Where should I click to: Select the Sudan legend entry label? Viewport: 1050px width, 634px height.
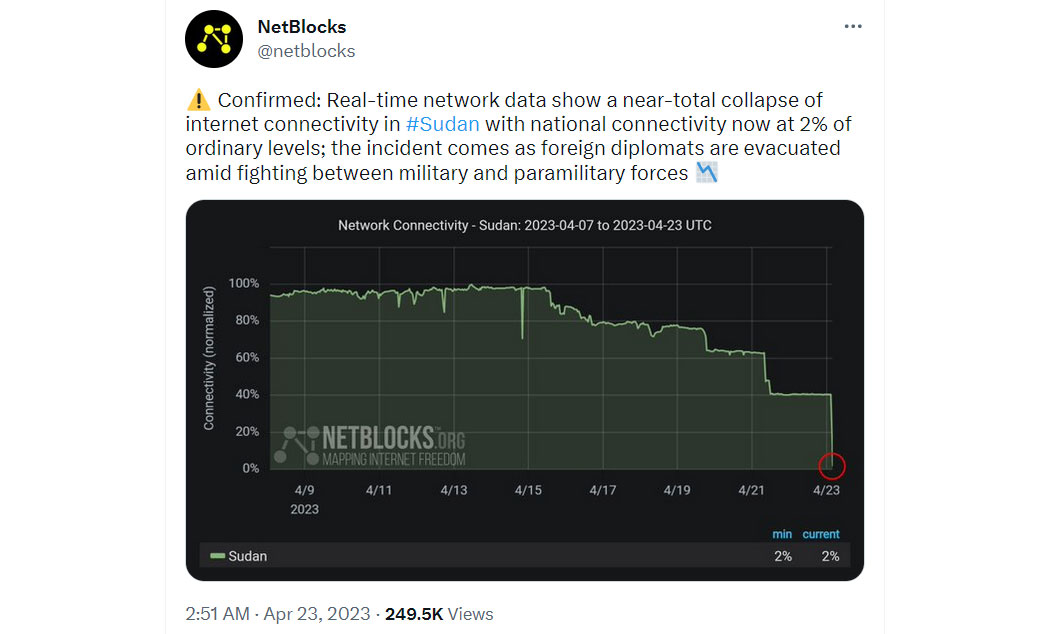point(247,556)
